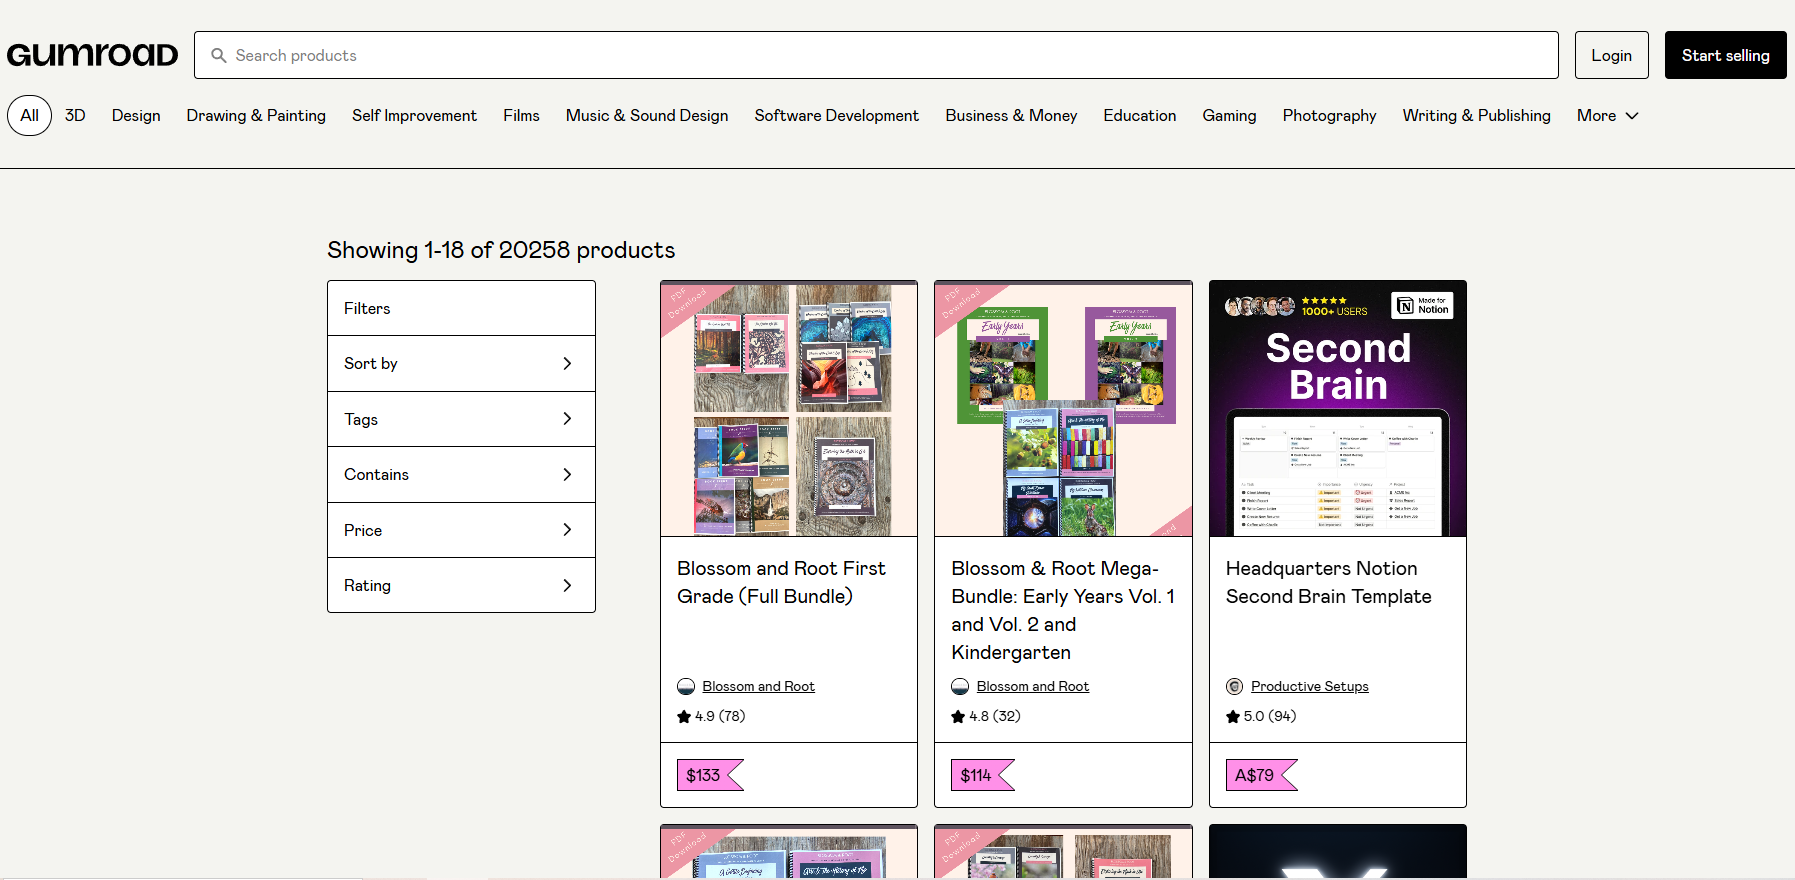The image size is (1795, 880).
Task: Click 'Showing 1-18 of 20258 products' text
Action: pos(501,250)
